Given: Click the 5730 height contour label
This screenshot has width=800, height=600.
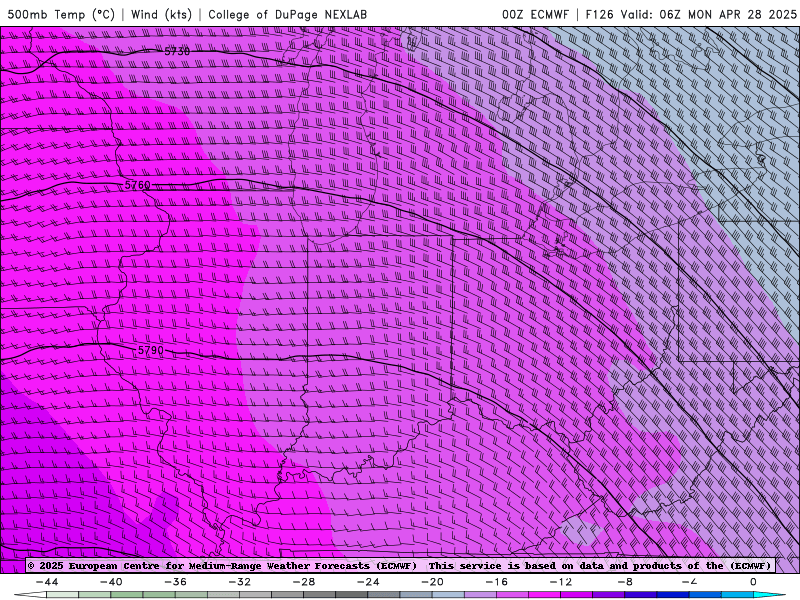Looking at the screenshot, I should (x=177, y=52).
